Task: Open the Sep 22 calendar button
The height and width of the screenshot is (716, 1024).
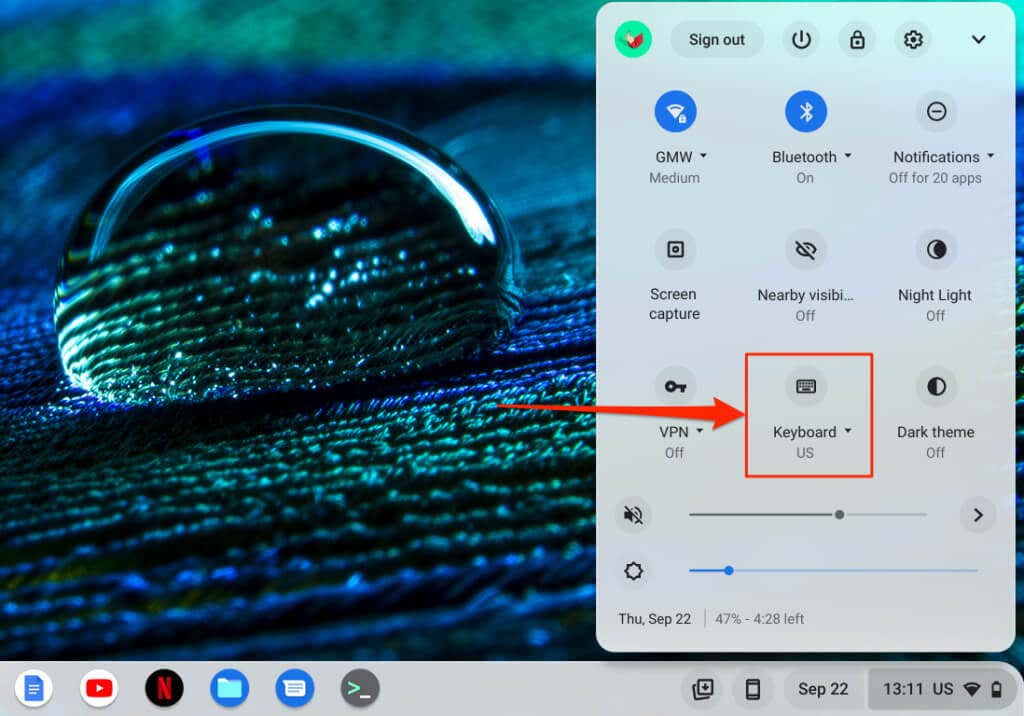Action: [x=823, y=689]
